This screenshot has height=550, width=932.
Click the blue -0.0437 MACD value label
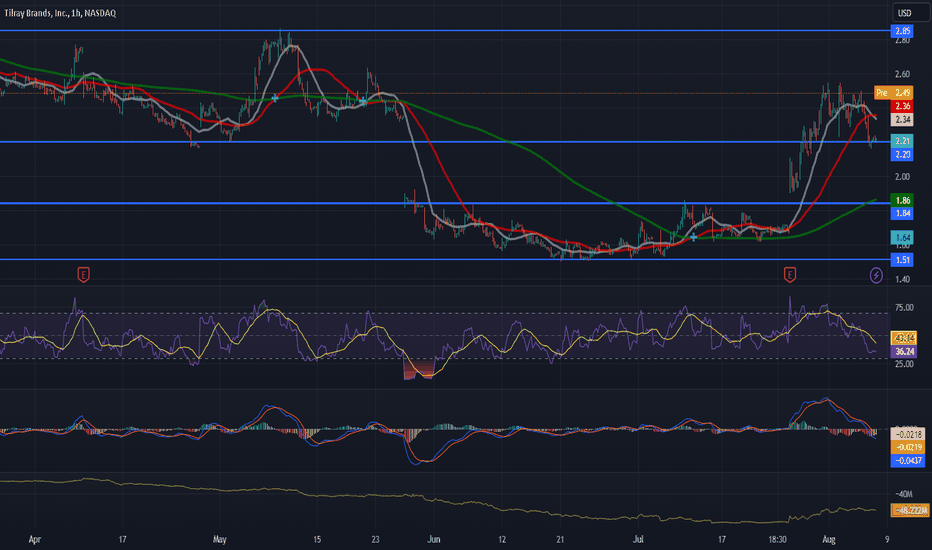coord(908,460)
